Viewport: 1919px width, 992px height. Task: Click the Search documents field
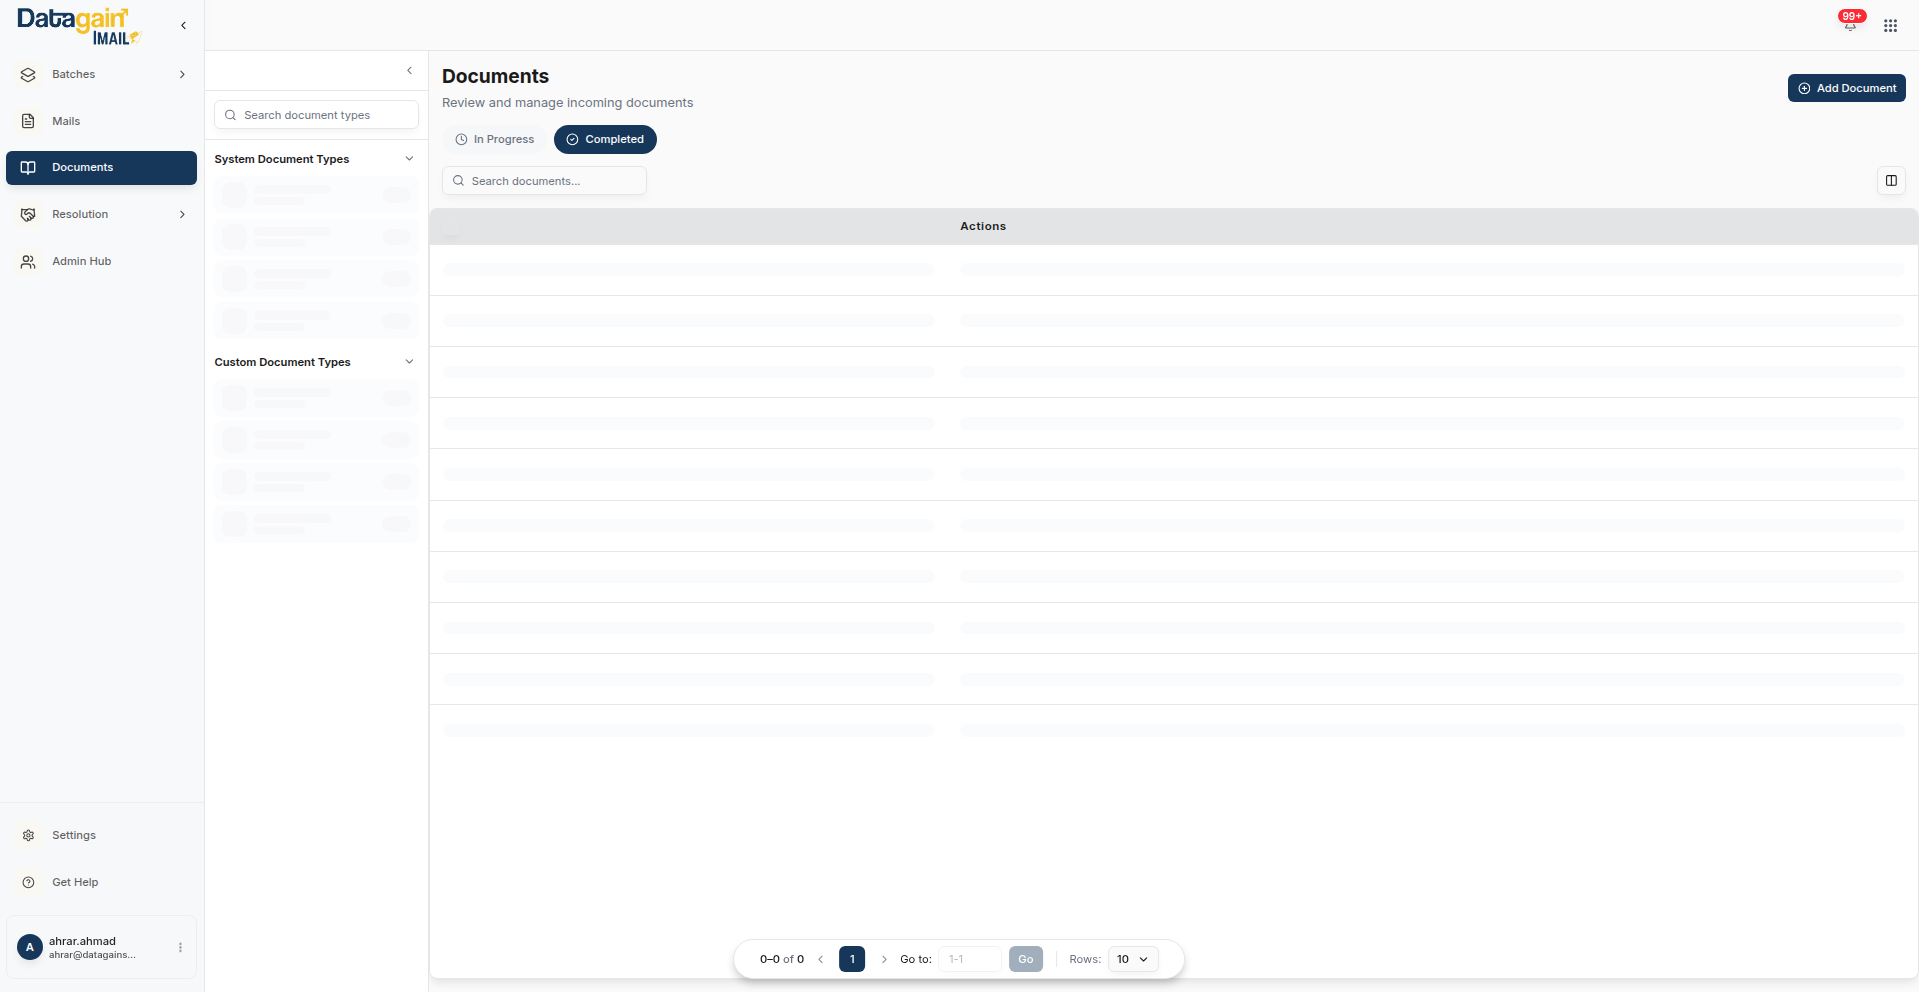click(x=544, y=181)
